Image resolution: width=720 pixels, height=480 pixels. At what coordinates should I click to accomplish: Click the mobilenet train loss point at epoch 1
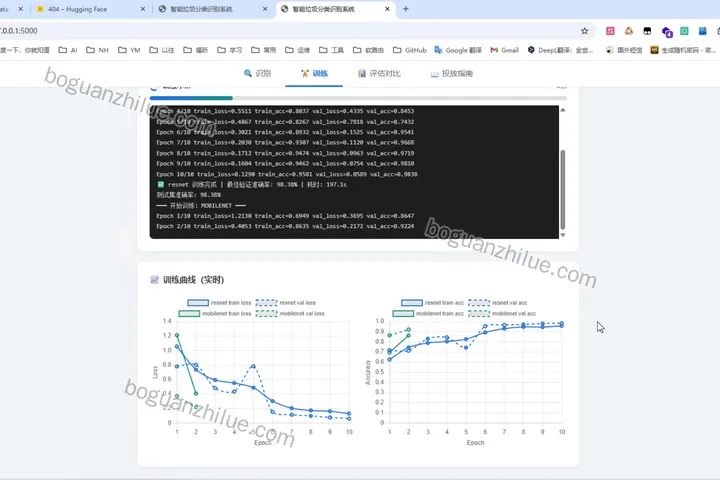coord(177,335)
